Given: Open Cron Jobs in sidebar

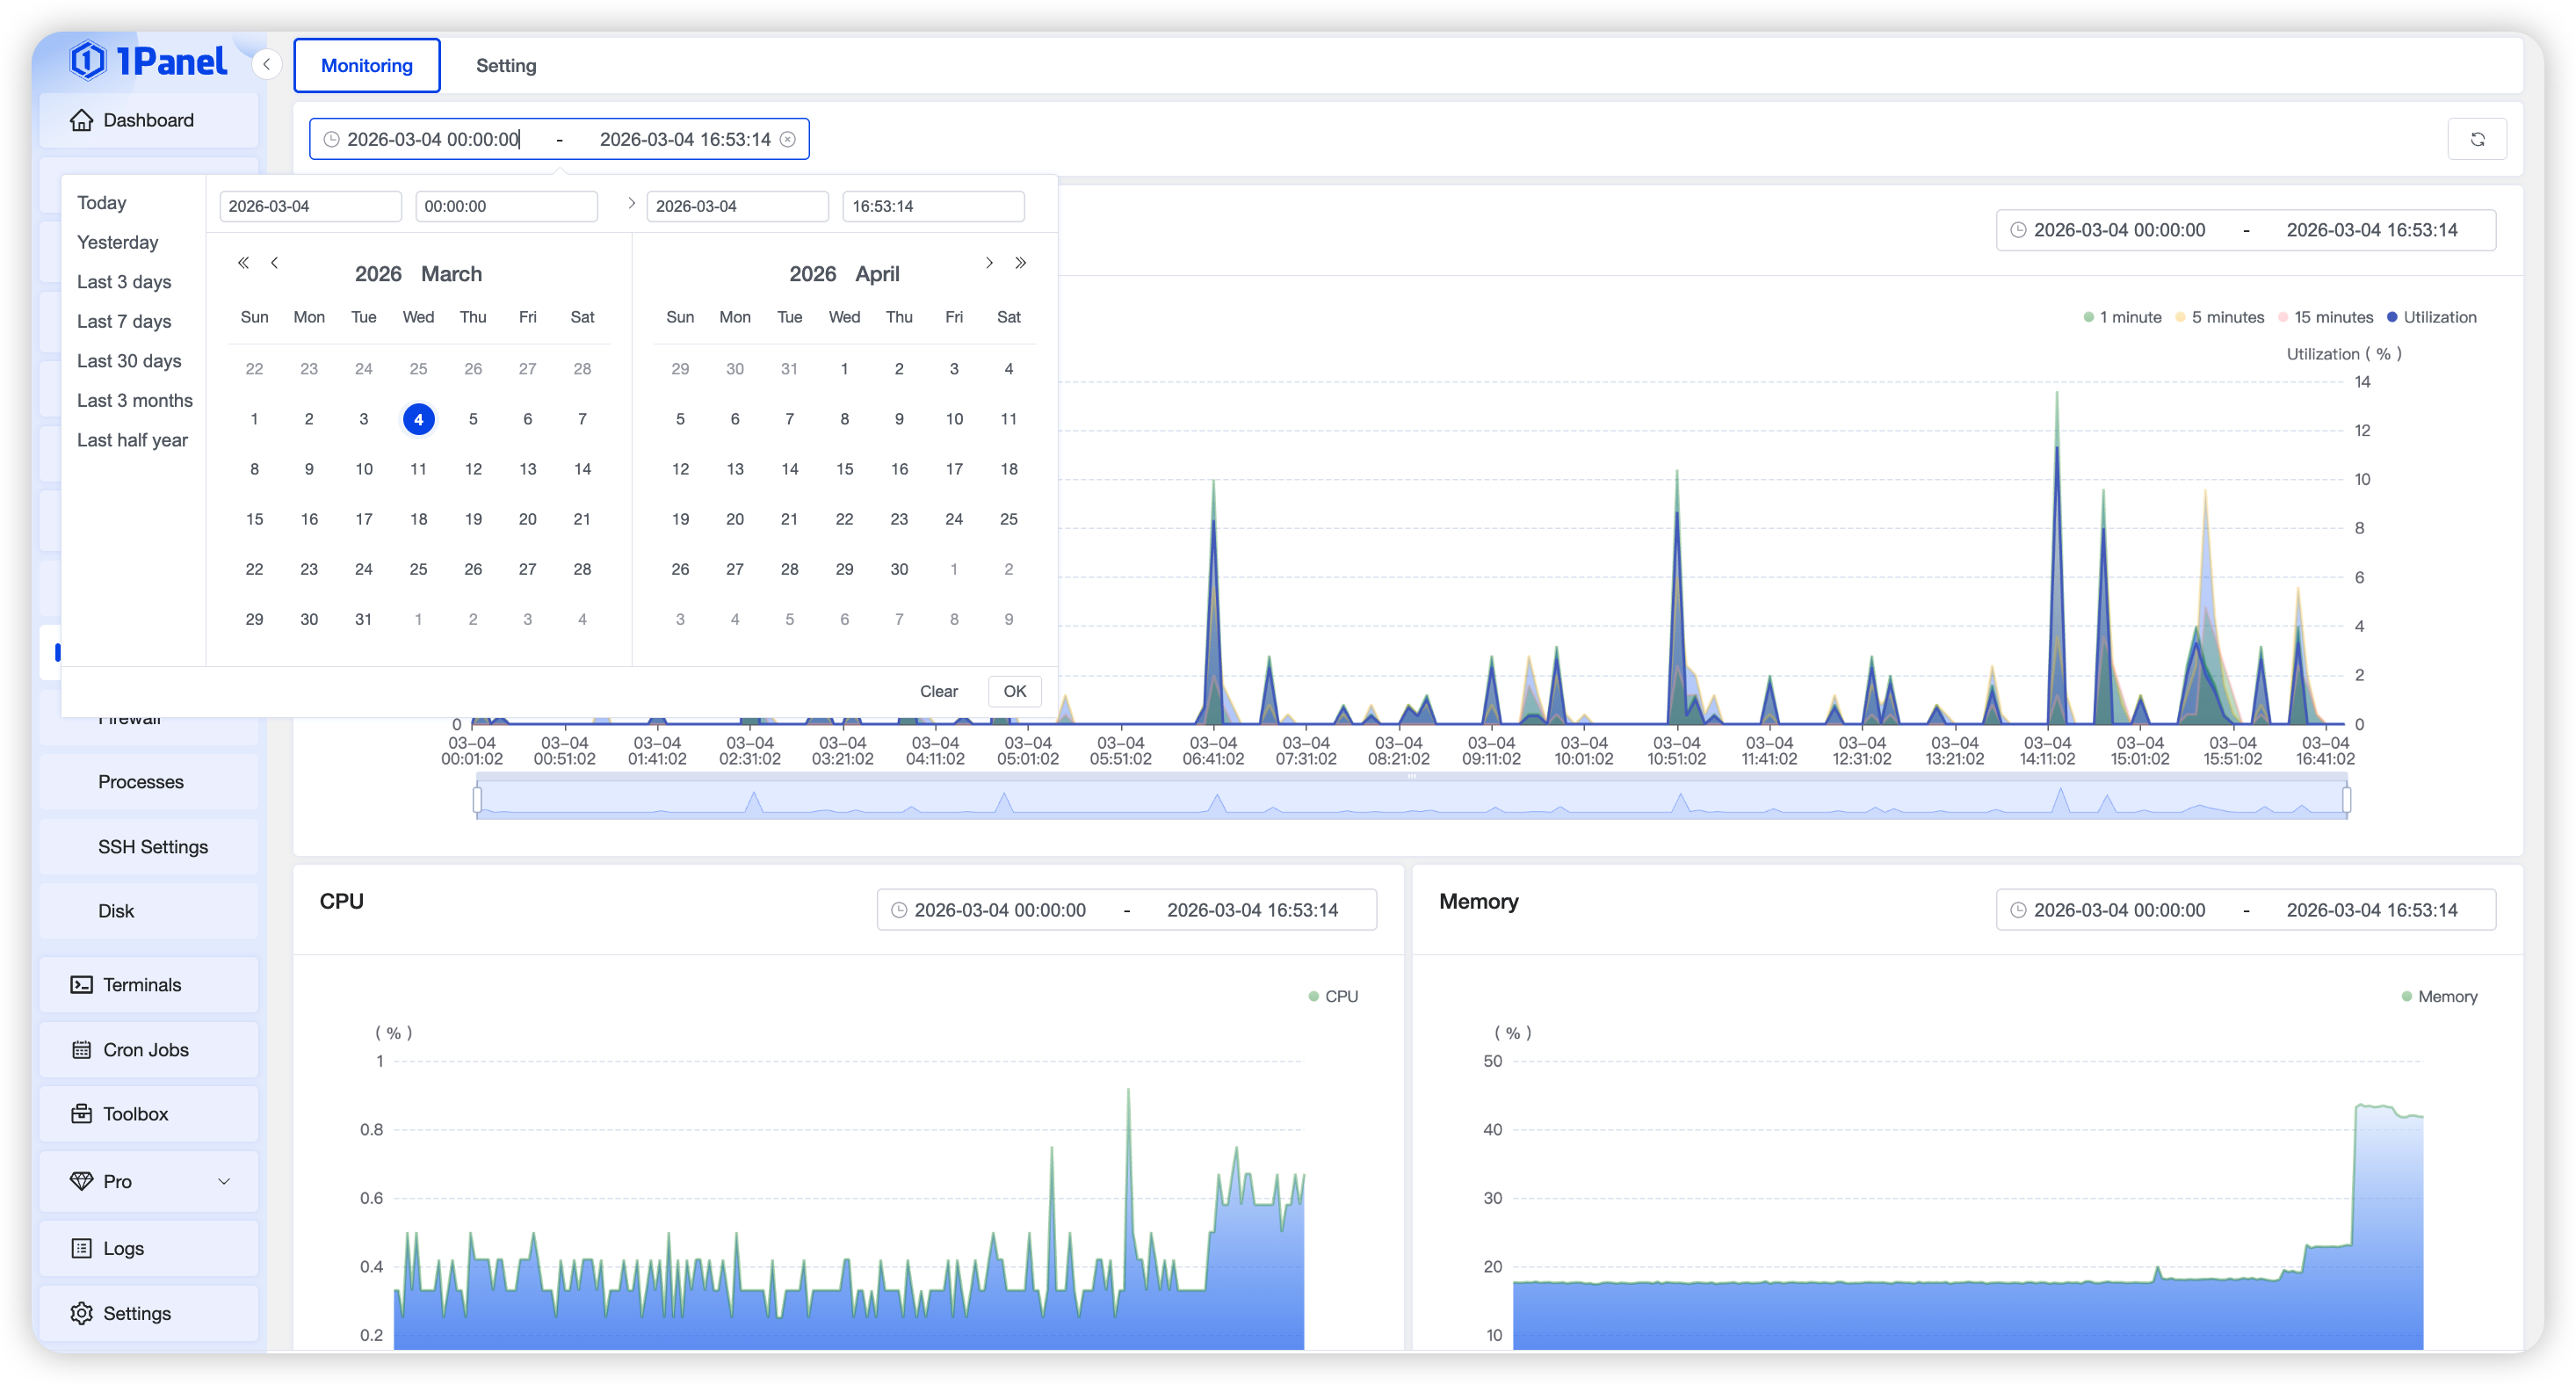Looking at the screenshot, I should click(x=145, y=1050).
